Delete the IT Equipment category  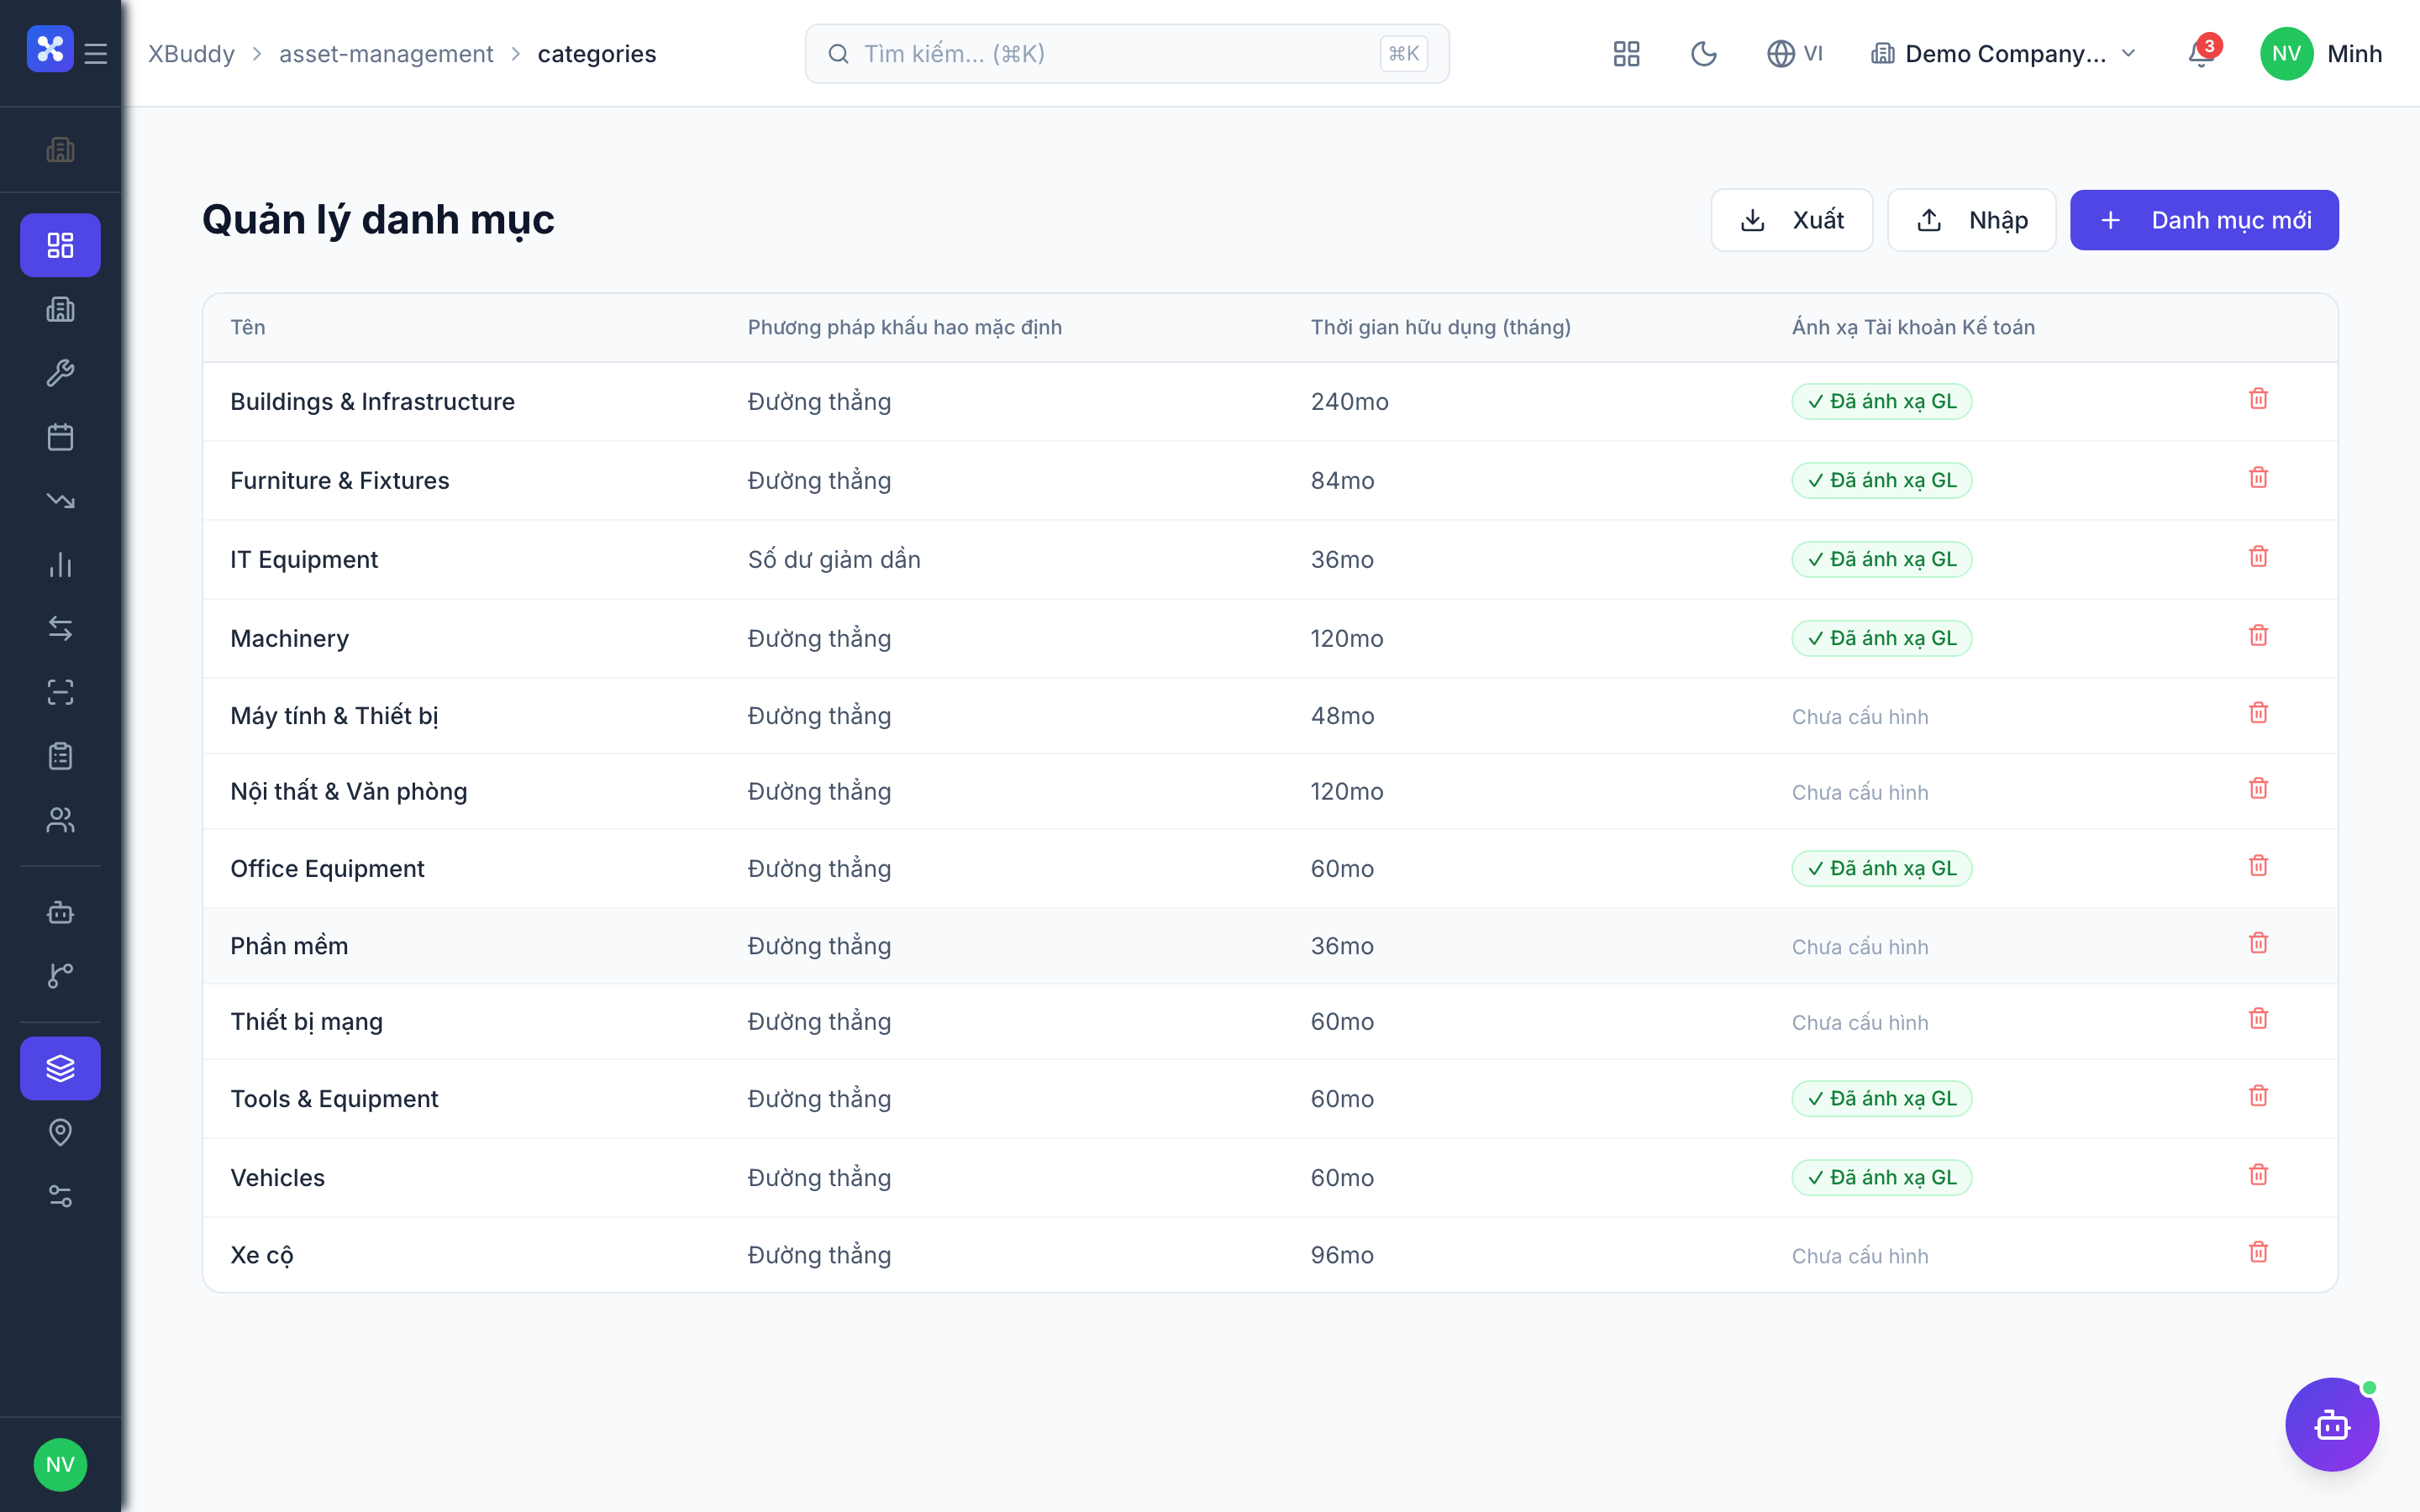click(2258, 557)
